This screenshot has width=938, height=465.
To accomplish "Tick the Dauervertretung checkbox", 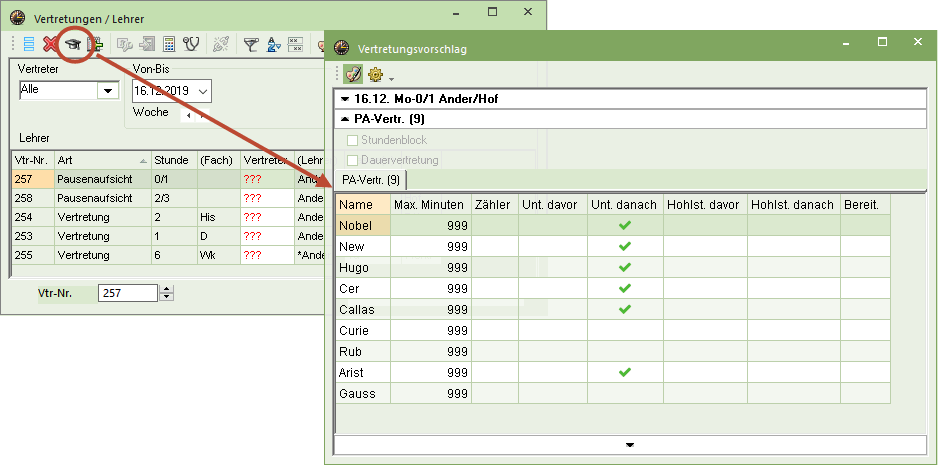I will (x=352, y=160).
